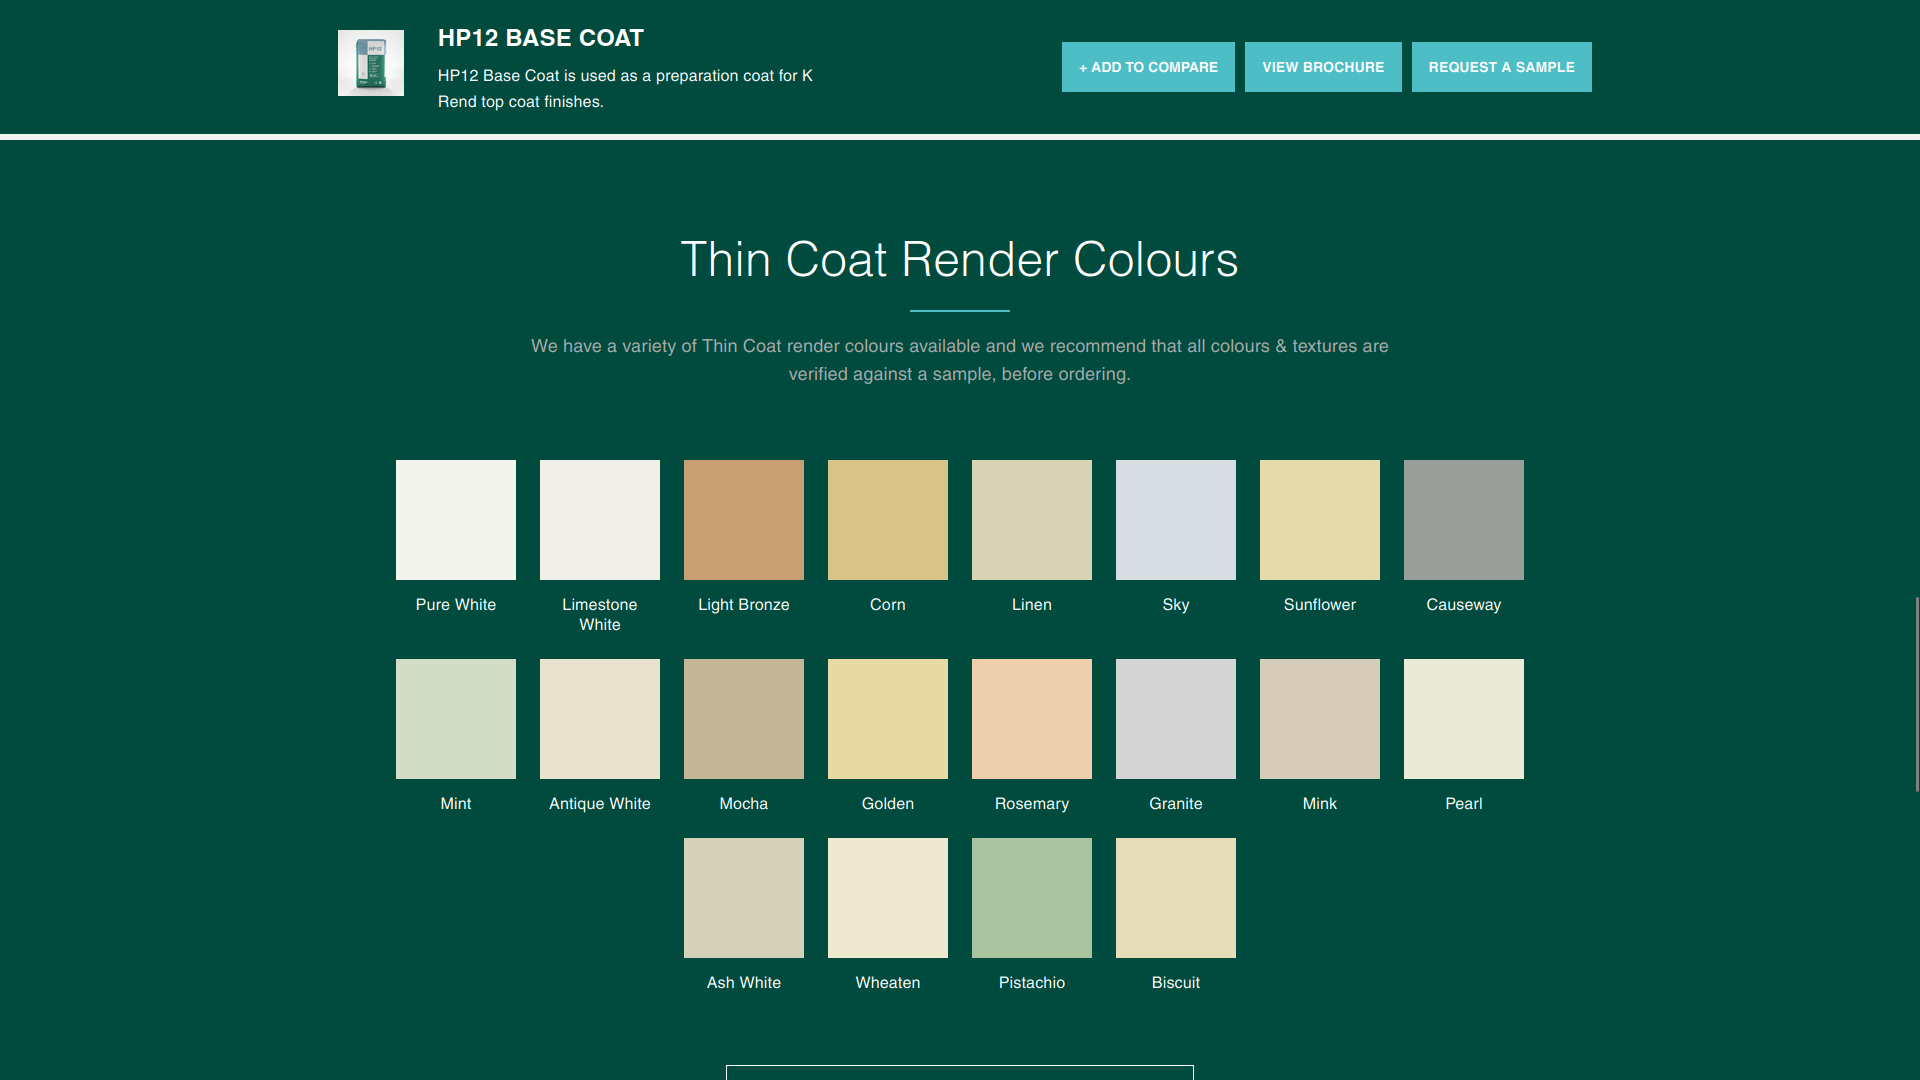Screen dimensions: 1920x1080
Task: Select the Limestone White colour swatch
Action: tap(600, 520)
